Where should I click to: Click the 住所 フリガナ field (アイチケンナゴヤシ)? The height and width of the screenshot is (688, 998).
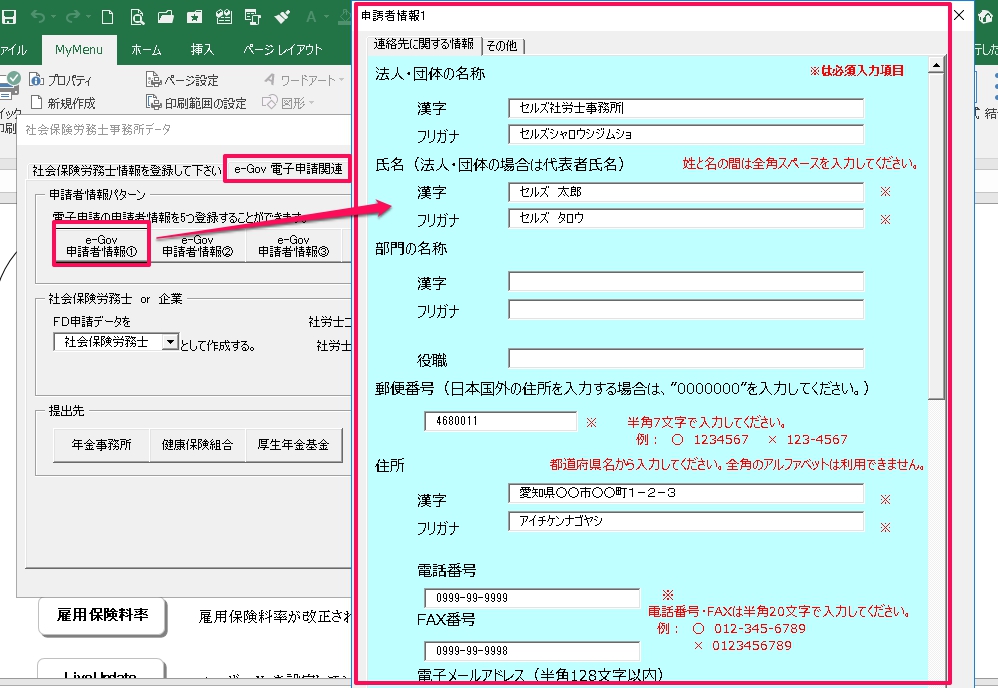tap(686, 521)
